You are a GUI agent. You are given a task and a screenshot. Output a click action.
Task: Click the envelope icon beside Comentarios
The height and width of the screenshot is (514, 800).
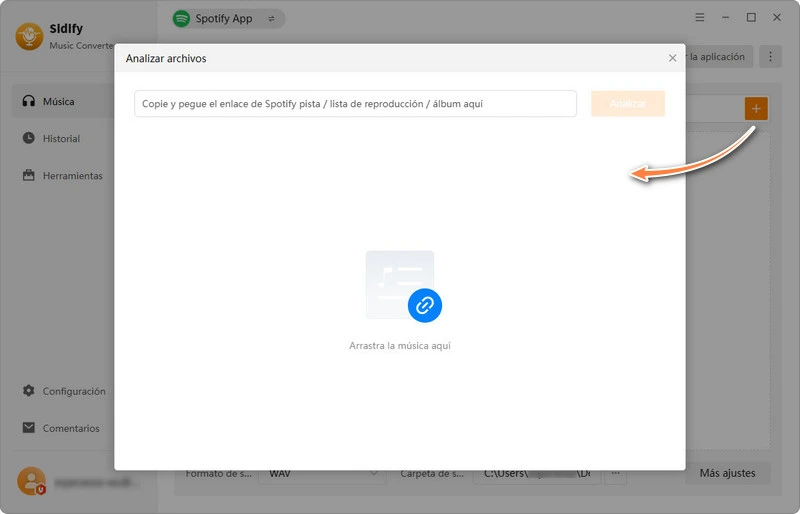click(29, 427)
